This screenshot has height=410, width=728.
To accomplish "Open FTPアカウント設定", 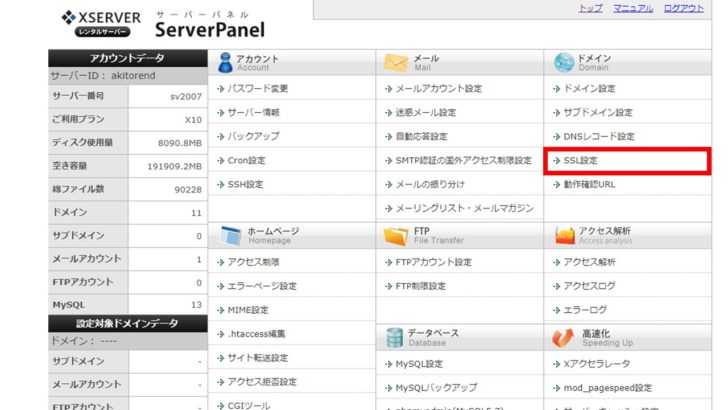I will pos(434,262).
